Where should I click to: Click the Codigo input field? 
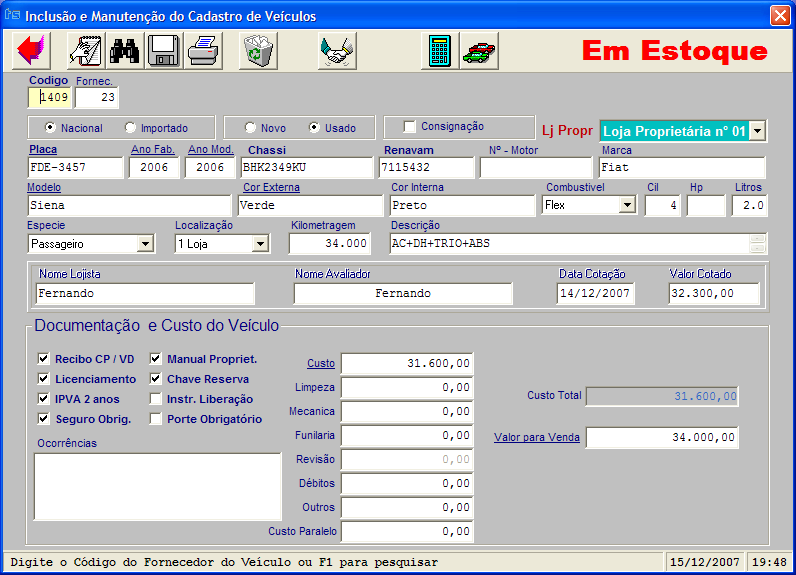(49, 97)
